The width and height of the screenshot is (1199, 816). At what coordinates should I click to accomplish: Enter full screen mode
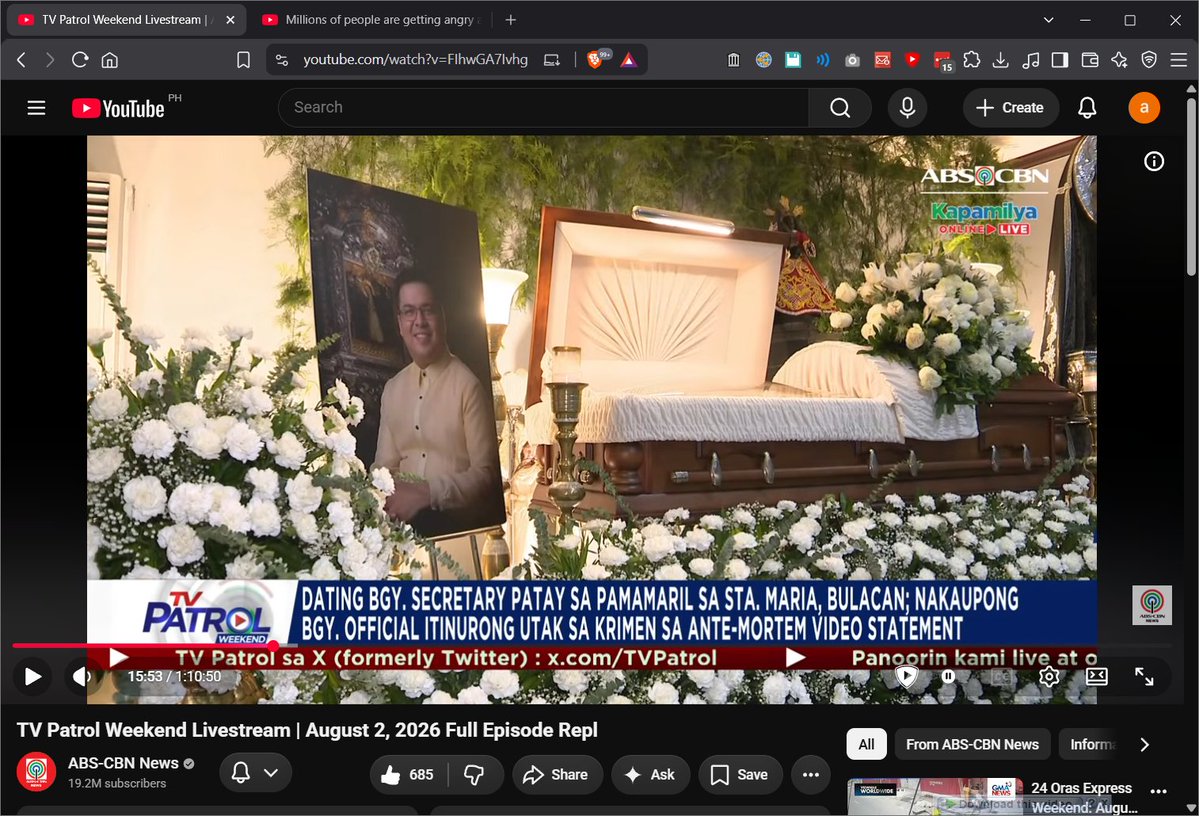point(1144,677)
